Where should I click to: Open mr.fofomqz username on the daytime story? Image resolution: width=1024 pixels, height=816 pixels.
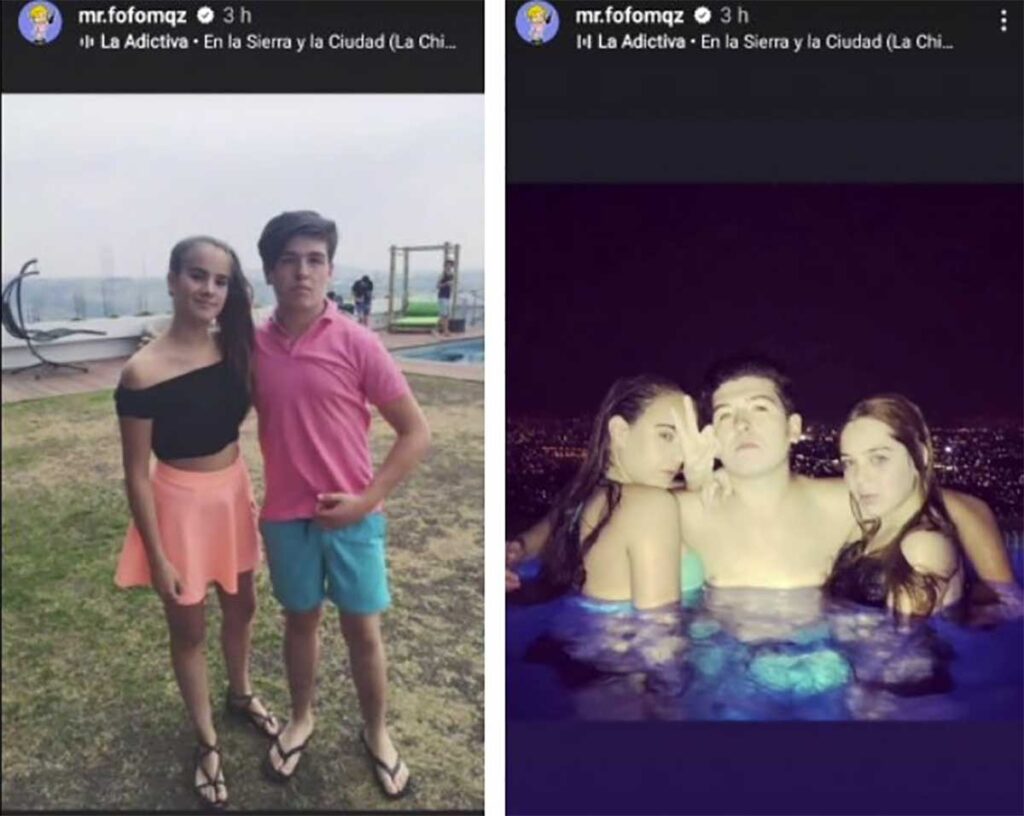coord(133,15)
